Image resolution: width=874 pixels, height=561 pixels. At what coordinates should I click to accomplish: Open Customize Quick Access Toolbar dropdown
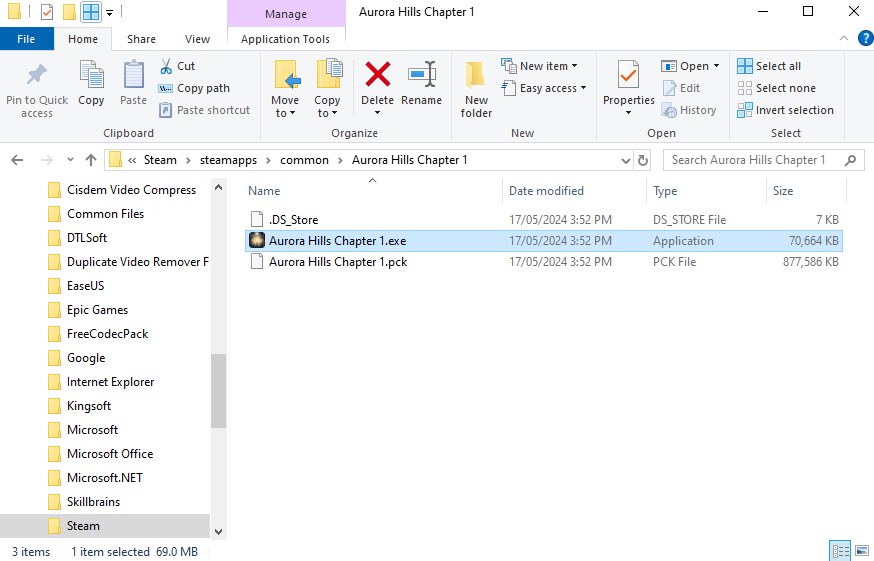[x=110, y=12]
